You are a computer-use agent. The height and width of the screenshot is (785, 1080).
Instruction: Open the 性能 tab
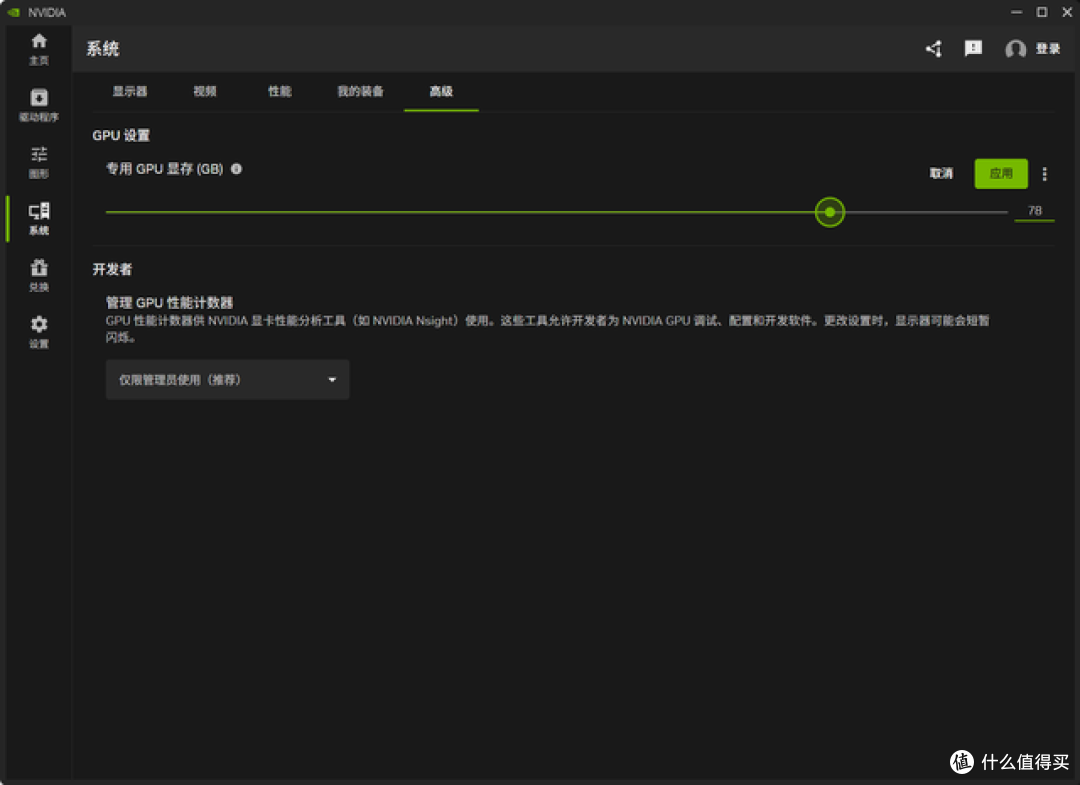pos(280,91)
